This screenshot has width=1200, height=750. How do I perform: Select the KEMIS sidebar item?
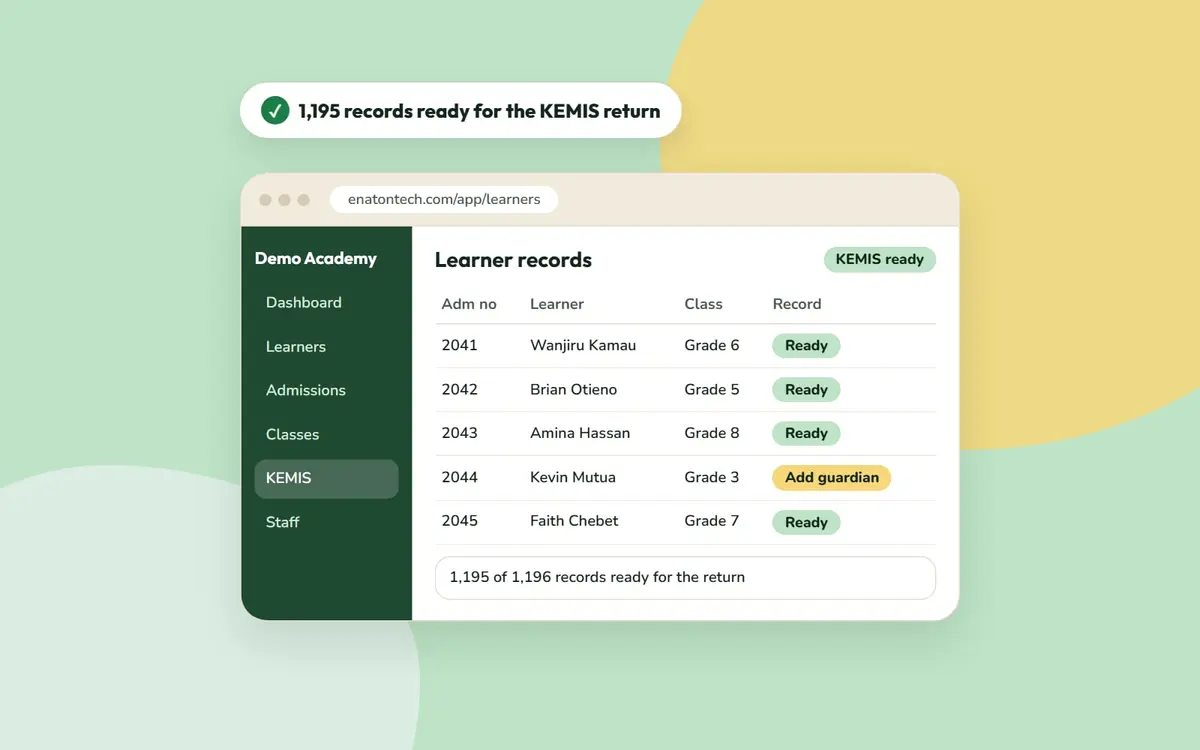click(x=326, y=478)
